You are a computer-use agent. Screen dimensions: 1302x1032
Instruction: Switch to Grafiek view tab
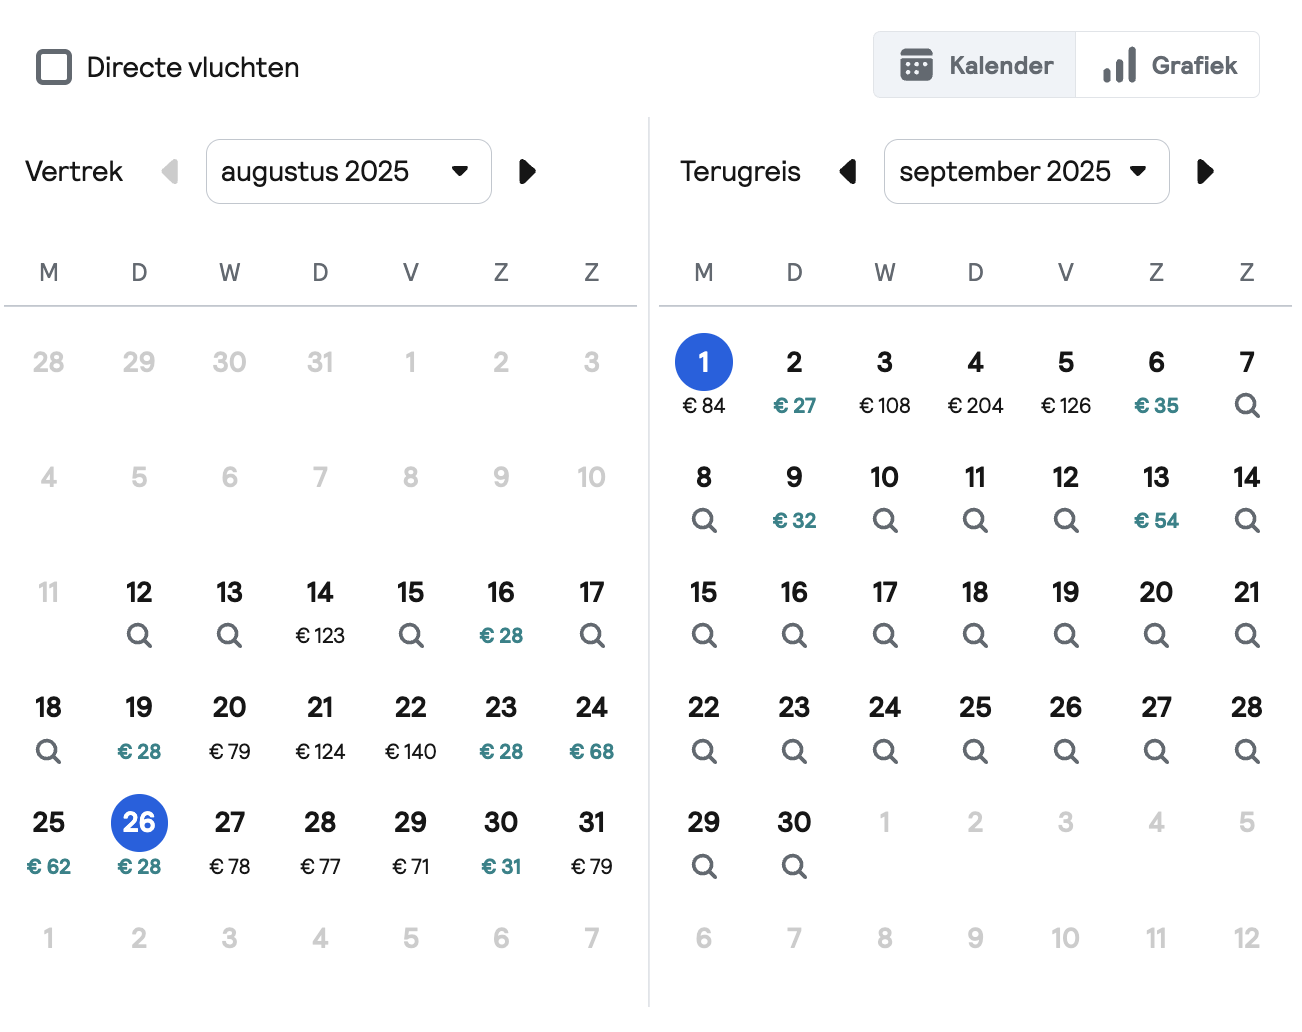click(x=1168, y=65)
